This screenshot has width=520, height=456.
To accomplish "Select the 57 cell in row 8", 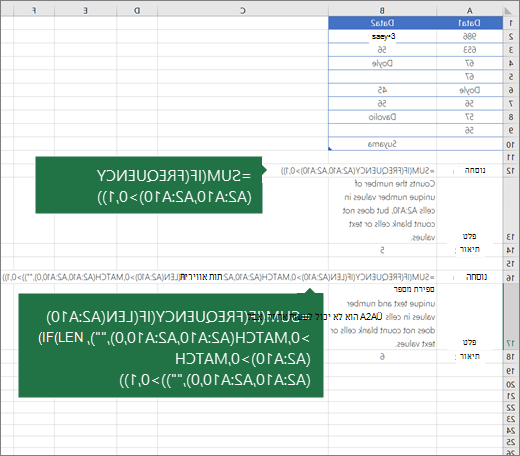I will [469, 117].
